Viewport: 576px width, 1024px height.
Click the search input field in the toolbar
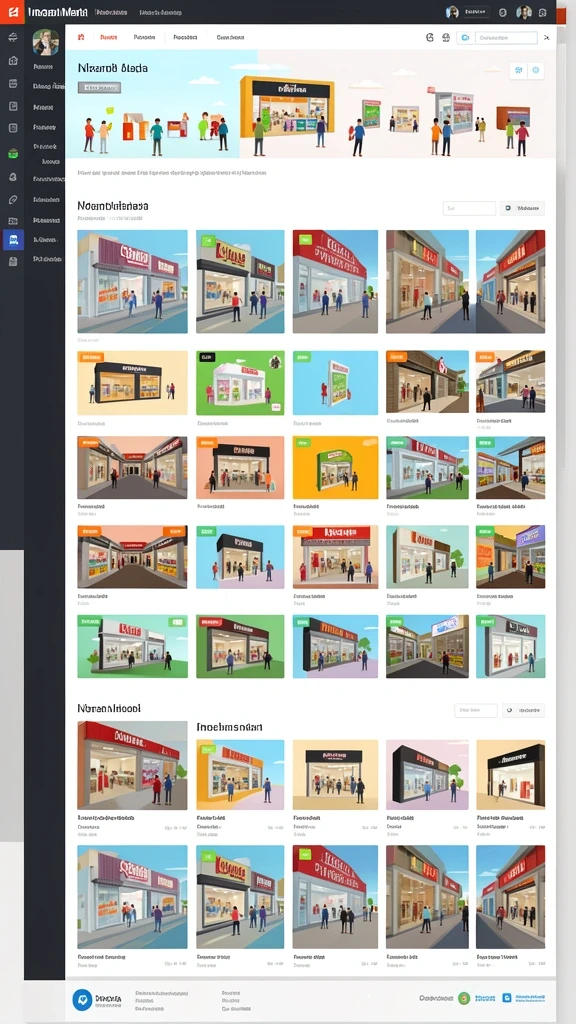click(x=505, y=38)
